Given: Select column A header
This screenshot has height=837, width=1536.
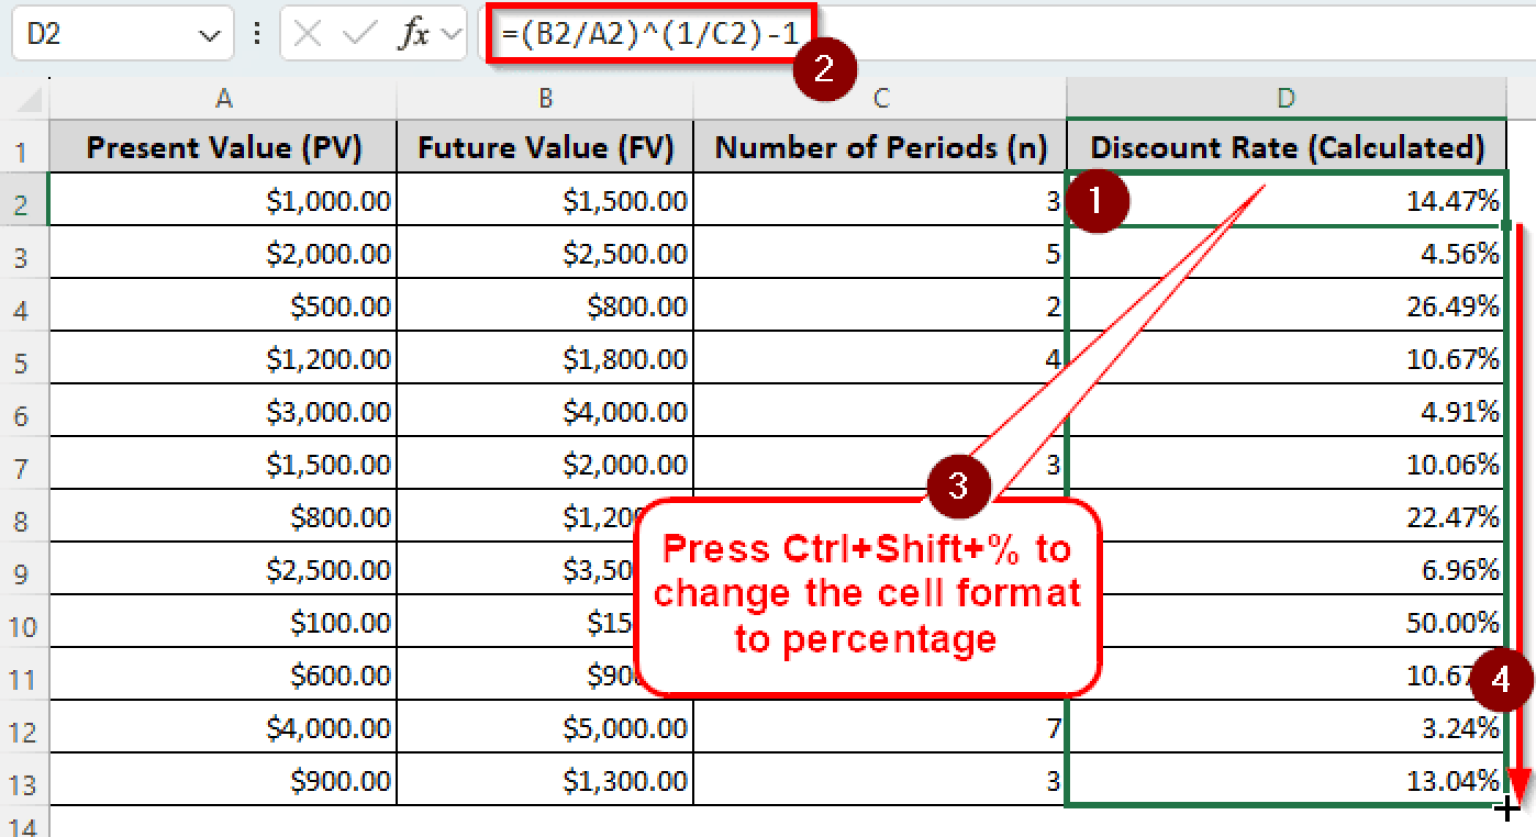Looking at the screenshot, I should coord(223,98).
